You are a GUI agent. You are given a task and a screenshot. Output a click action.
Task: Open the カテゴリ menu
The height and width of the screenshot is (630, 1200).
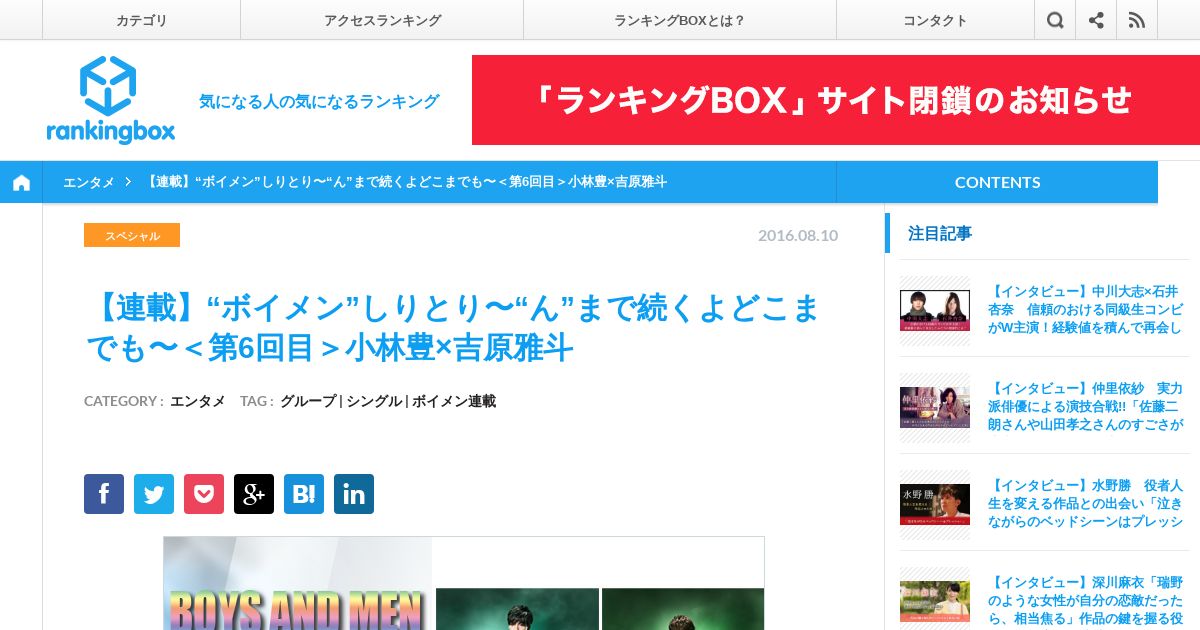point(141,20)
